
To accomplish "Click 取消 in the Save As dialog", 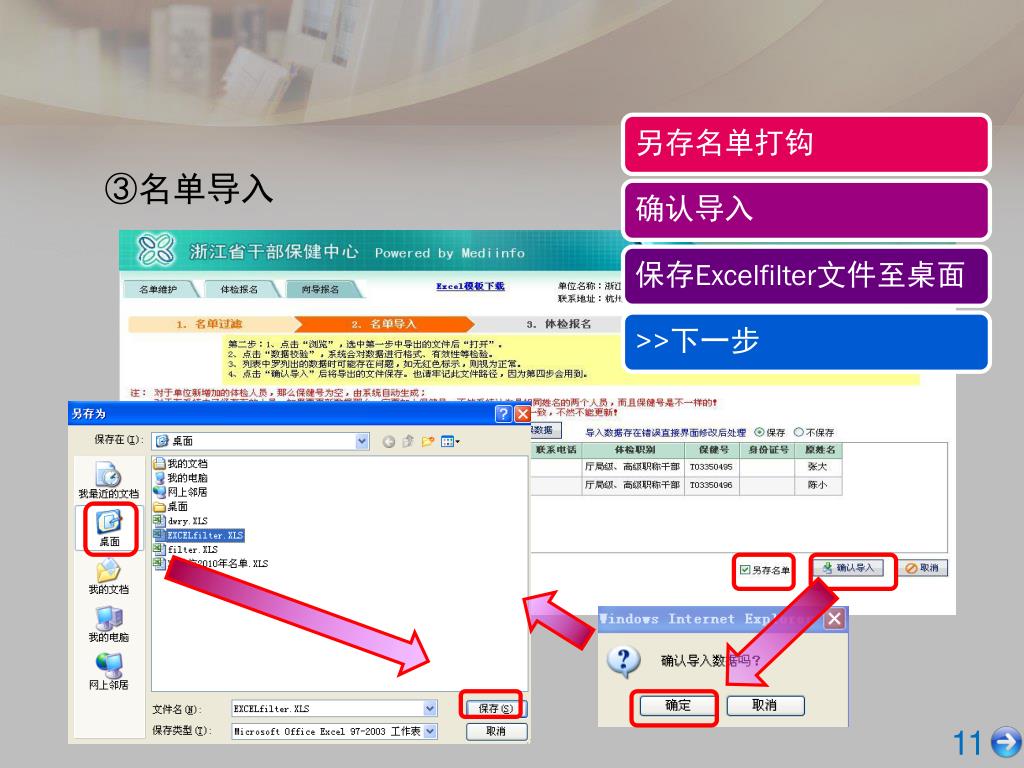I will 496,731.
